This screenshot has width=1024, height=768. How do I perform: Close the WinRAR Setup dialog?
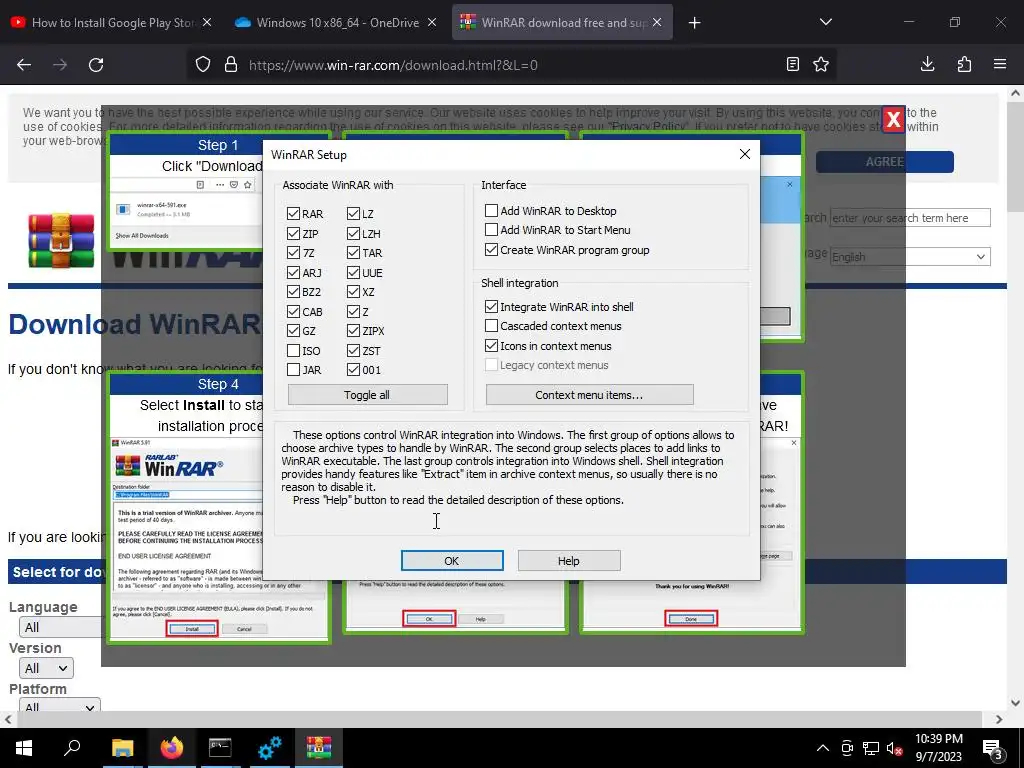coord(744,154)
